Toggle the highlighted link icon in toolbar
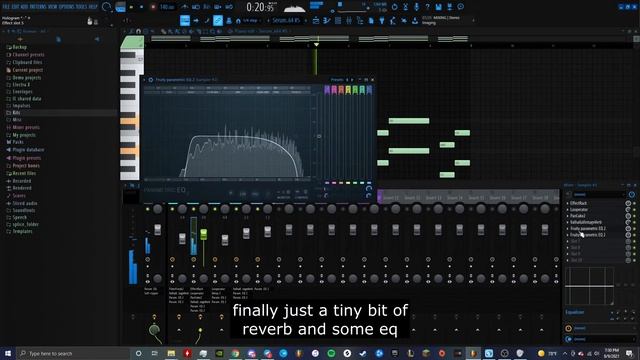640x360 pixels. pyautogui.click(x=218, y=20)
